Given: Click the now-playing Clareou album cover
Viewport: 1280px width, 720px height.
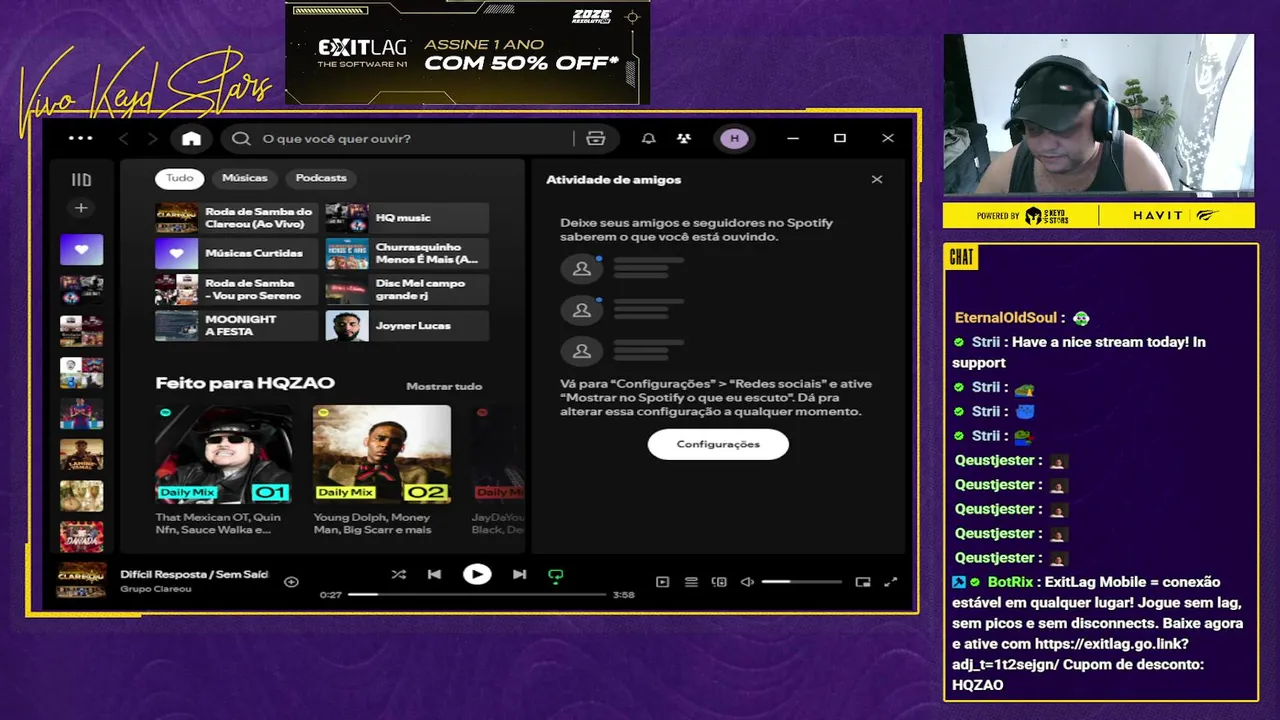Looking at the screenshot, I should (81, 580).
